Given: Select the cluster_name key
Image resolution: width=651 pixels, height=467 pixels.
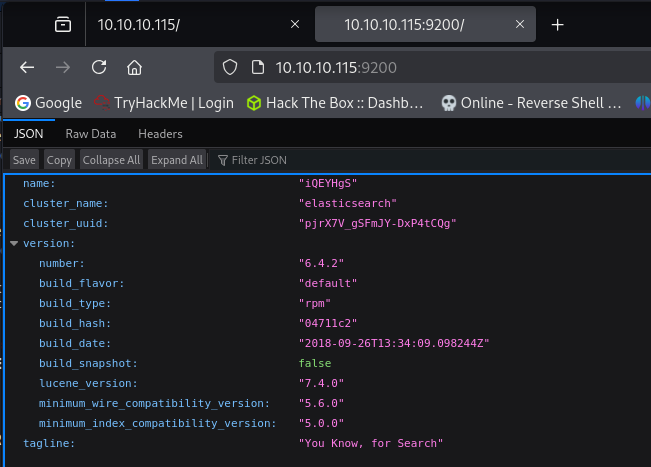Looking at the screenshot, I should point(66,203).
